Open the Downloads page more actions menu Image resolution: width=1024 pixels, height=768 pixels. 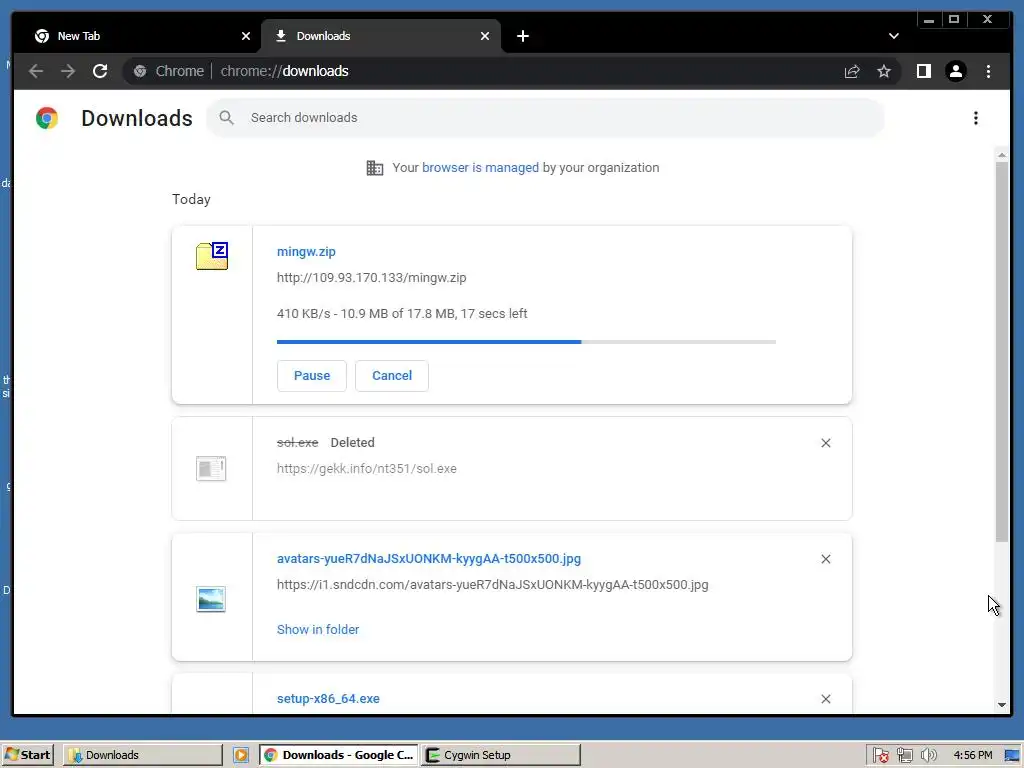[976, 118]
